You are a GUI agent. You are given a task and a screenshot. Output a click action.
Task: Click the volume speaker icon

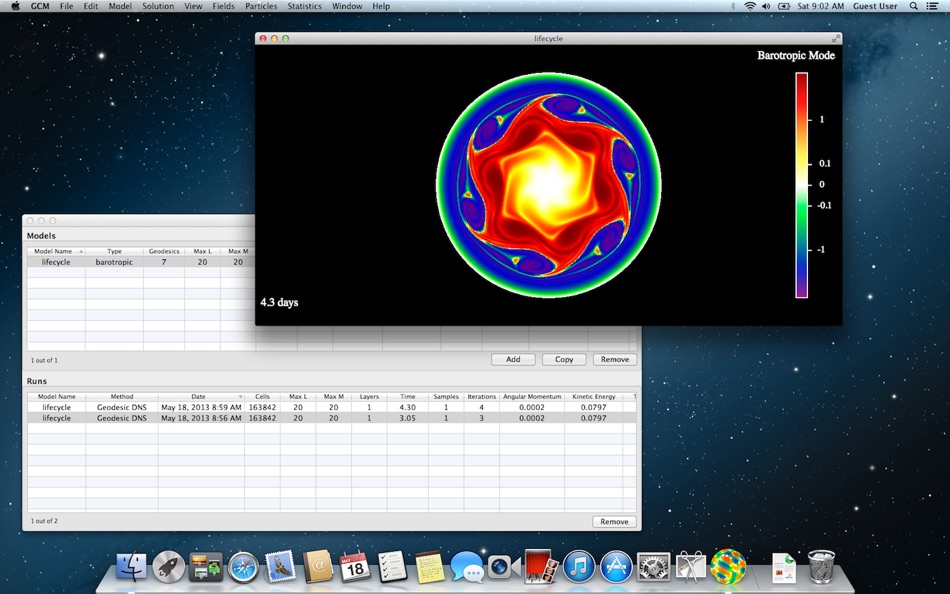pos(766,6)
